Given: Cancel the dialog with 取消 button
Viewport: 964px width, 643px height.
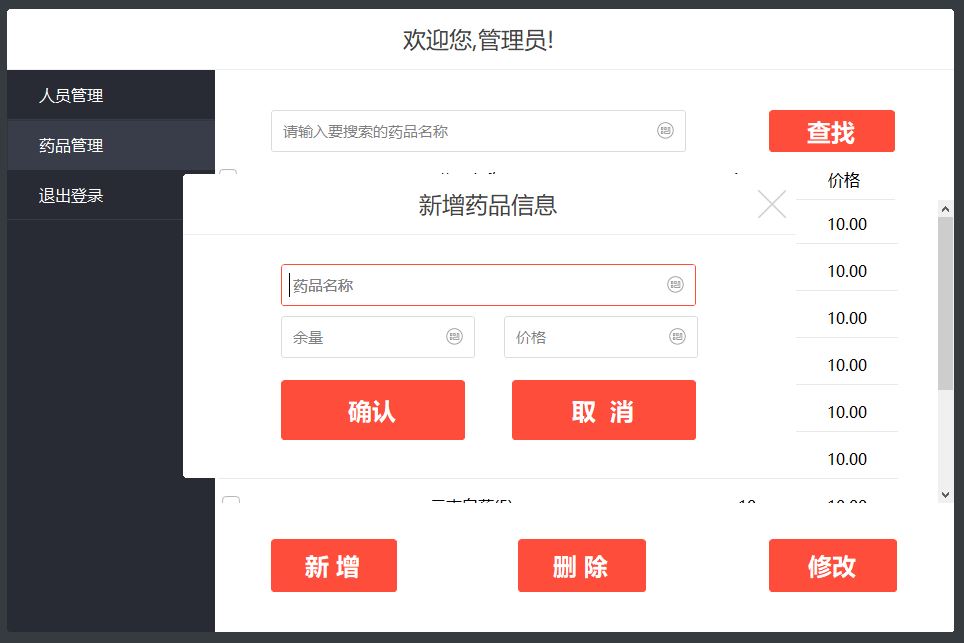Looking at the screenshot, I should [604, 410].
